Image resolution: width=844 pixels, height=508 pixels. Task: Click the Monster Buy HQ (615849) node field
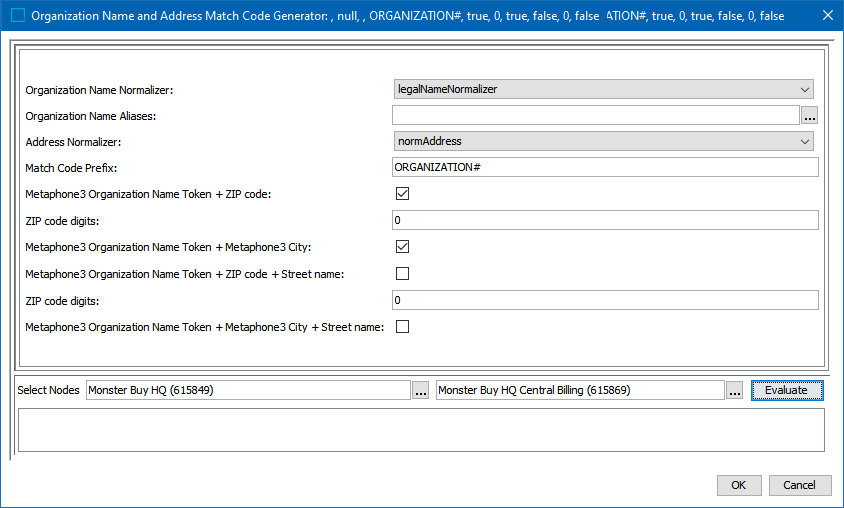coord(248,391)
